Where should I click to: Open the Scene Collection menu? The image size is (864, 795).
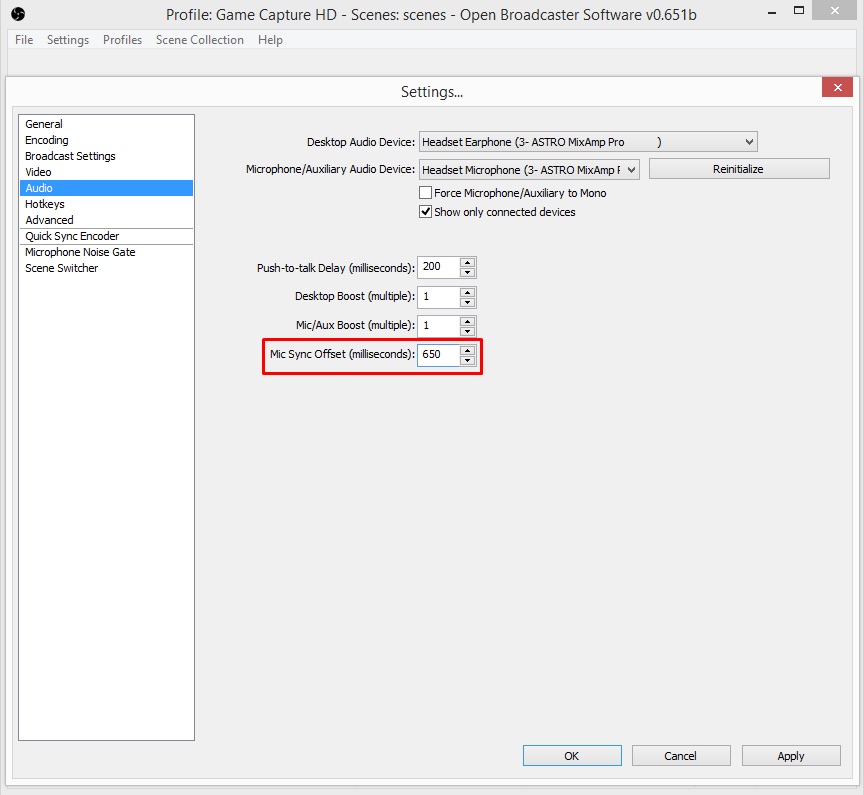199,40
